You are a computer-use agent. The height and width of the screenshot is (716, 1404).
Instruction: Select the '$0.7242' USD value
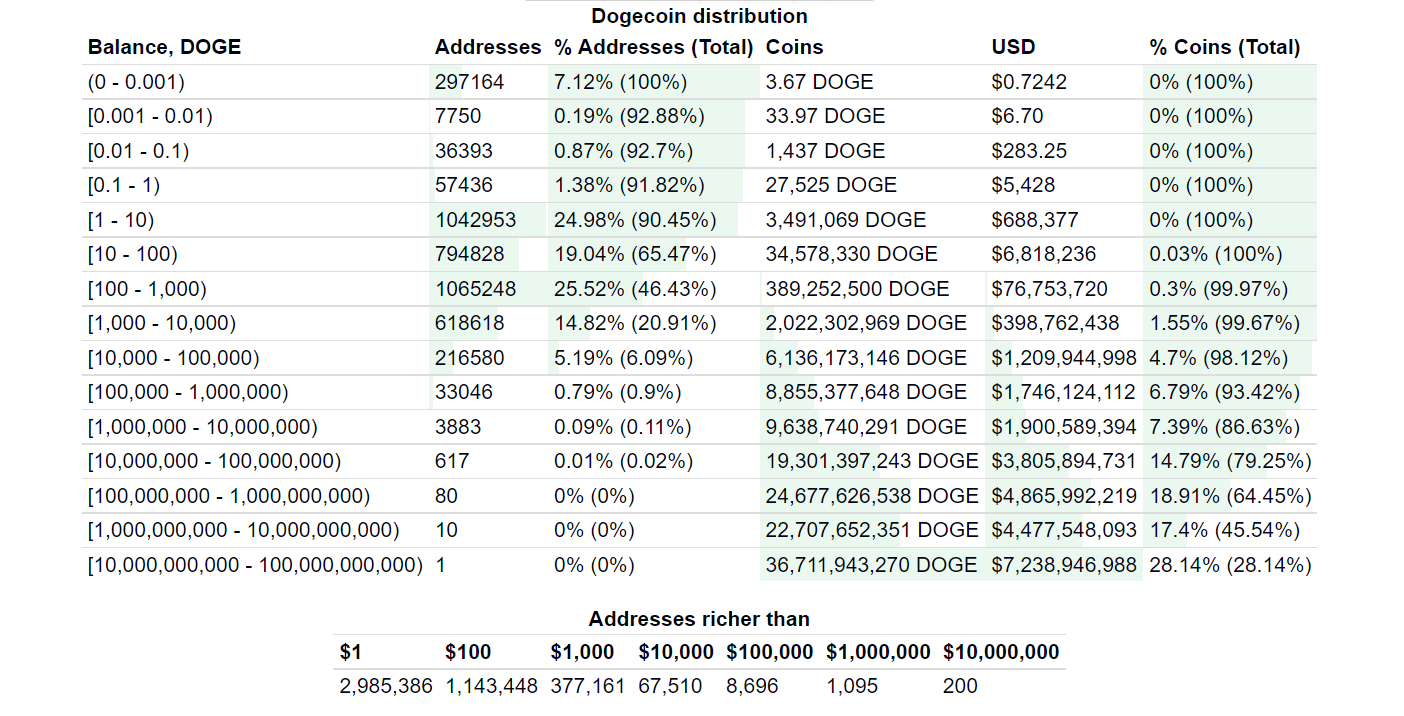(x=1029, y=82)
